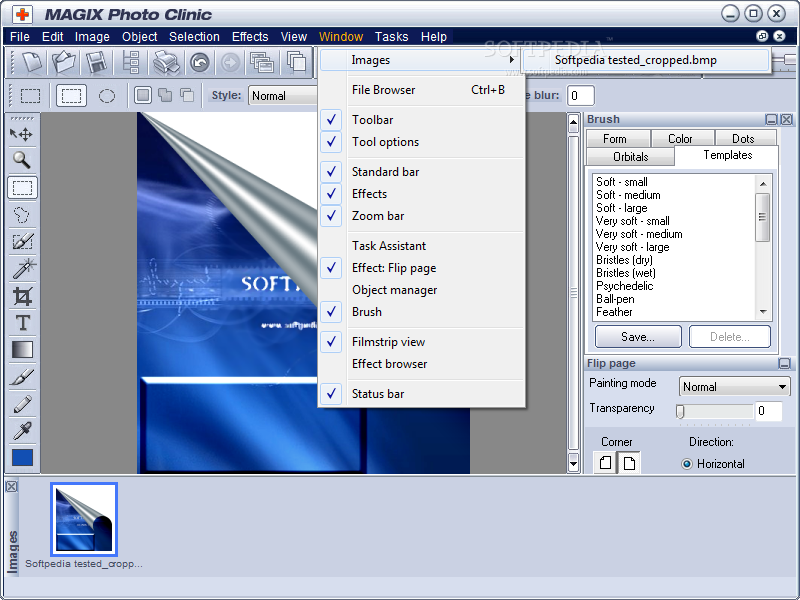The height and width of the screenshot is (600, 800).
Task: Uncheck Toolbar in Window menu
Action: pyautogui.click(x=421, y=120)
